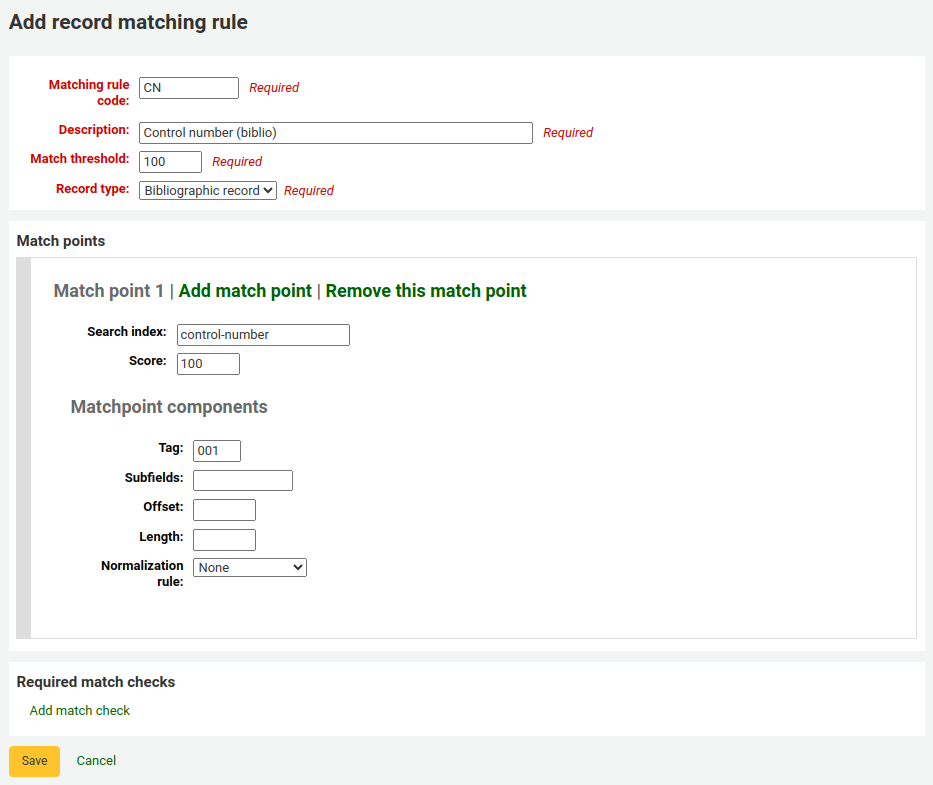The image size is (933, 785).
Task: Click the Offset input box
Action: [224, 509]
